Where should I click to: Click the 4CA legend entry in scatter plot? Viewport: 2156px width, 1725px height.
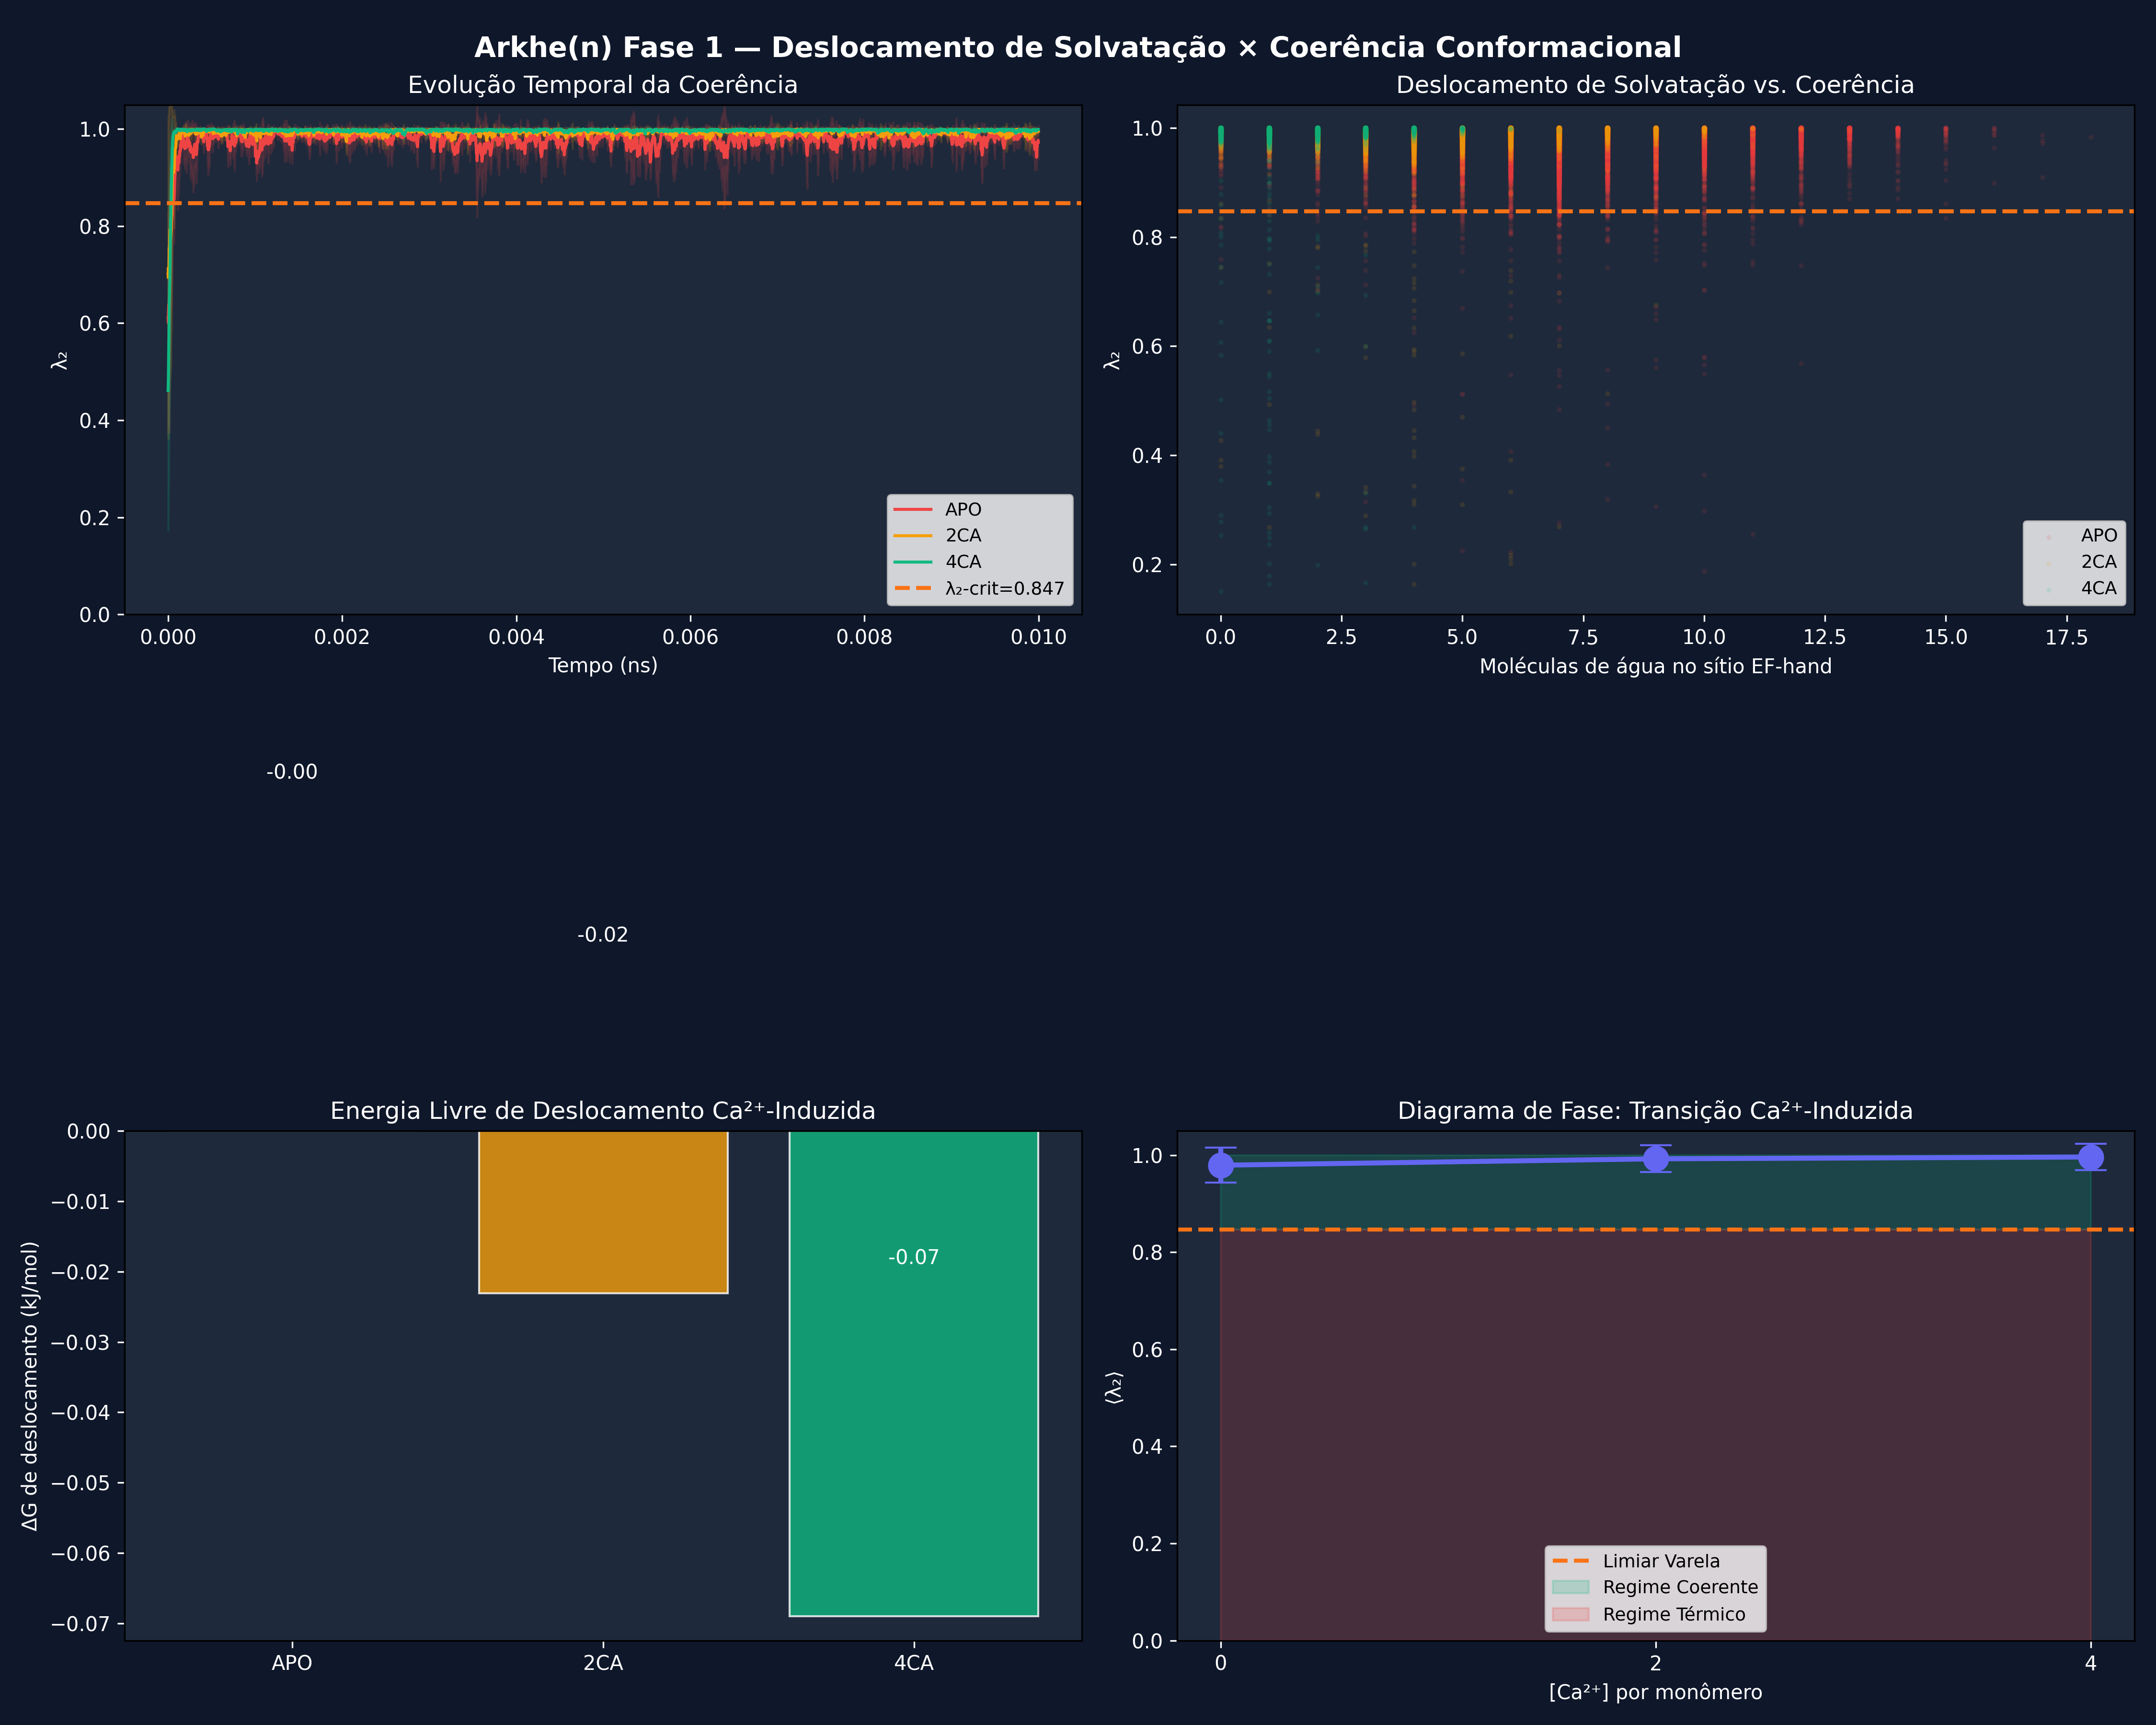click(x=2098, y=588)
